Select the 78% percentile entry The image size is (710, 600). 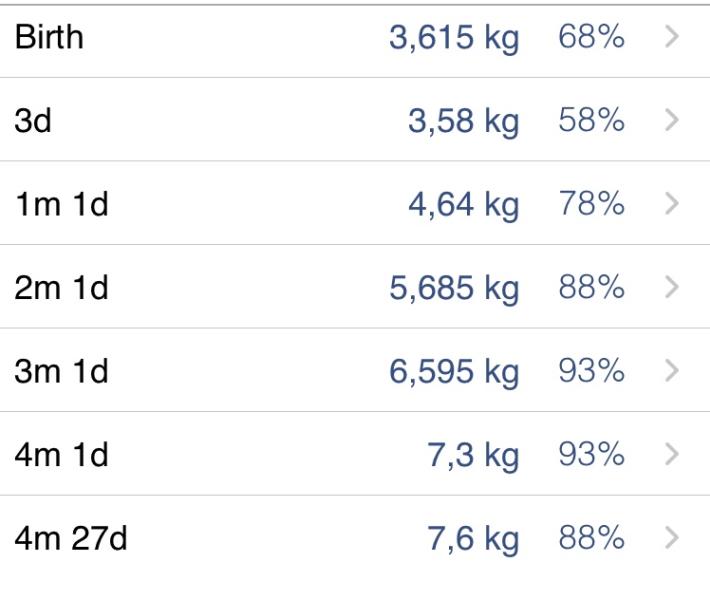point(591,204)
